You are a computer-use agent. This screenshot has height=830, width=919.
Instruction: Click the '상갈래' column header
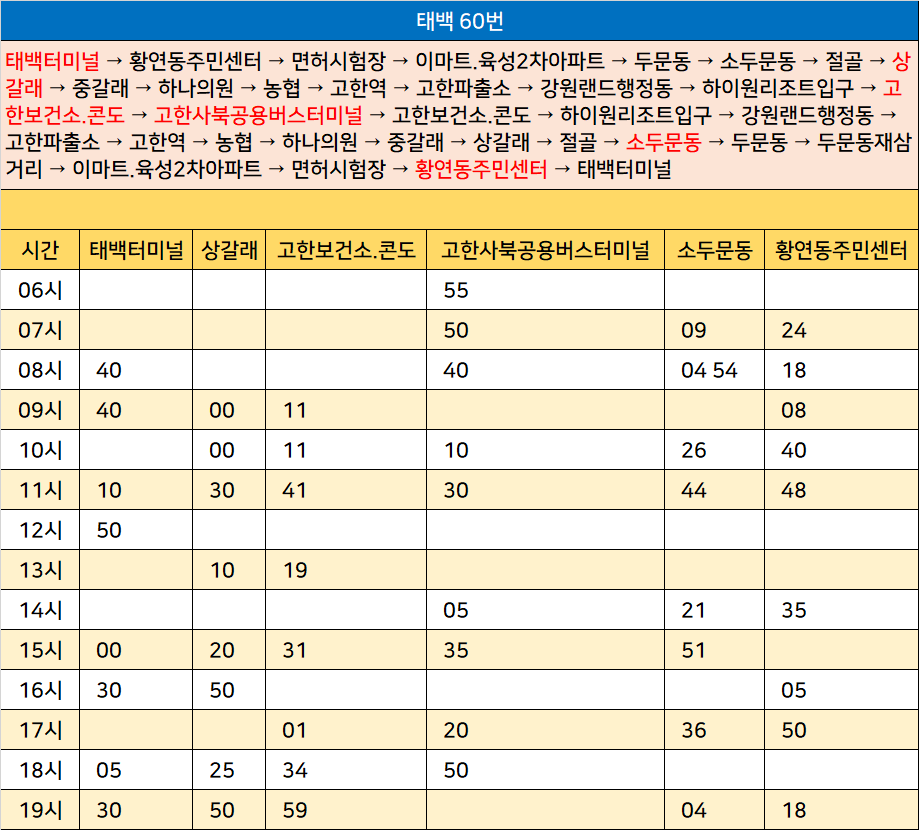[x=229, y=250]
